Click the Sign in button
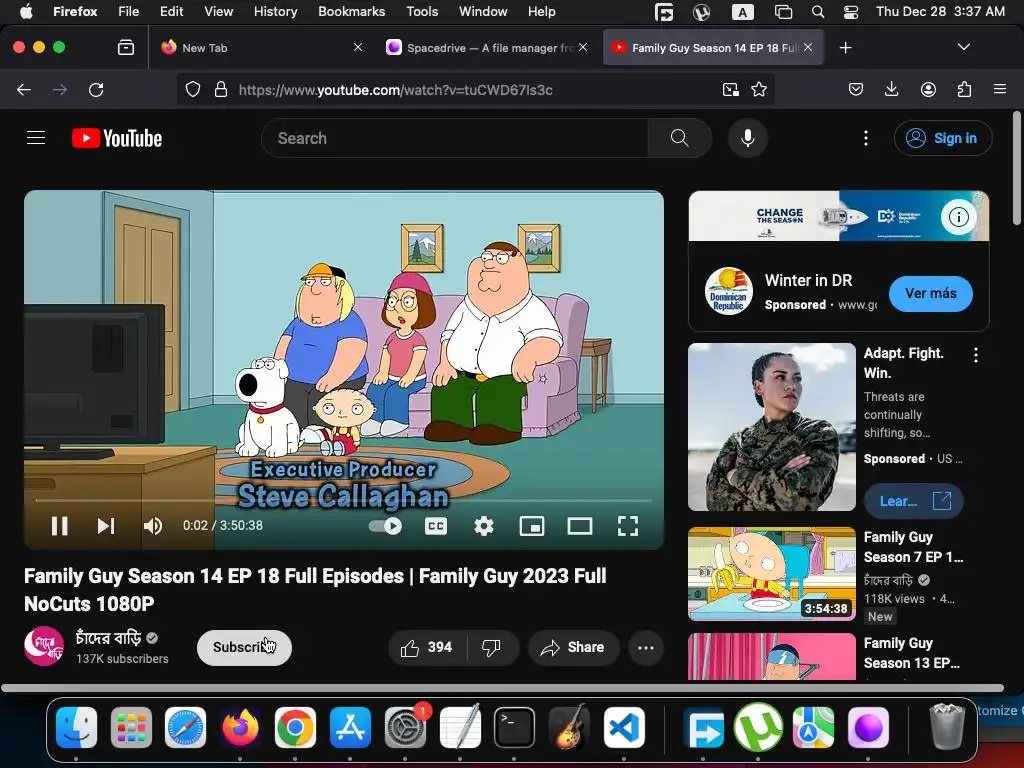Screen dimensions: 1024x768 pyautogui.click(x=943, y=138)
